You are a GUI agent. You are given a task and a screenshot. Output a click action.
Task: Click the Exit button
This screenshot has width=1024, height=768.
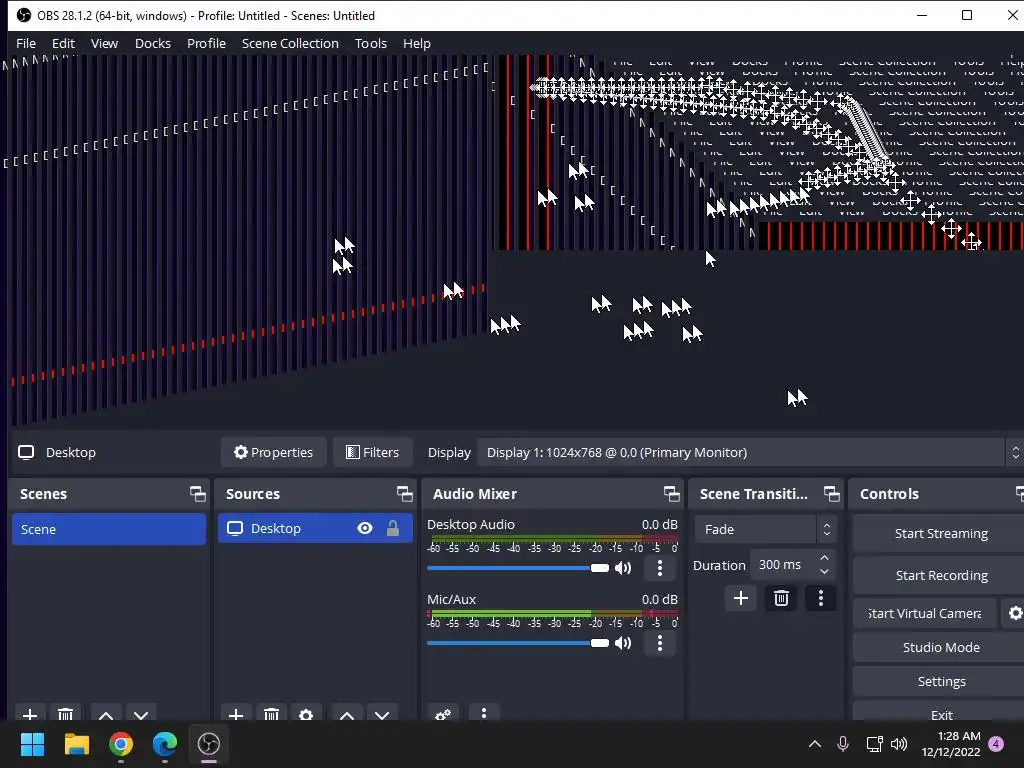pyautogui.click(x=940, y=714)
